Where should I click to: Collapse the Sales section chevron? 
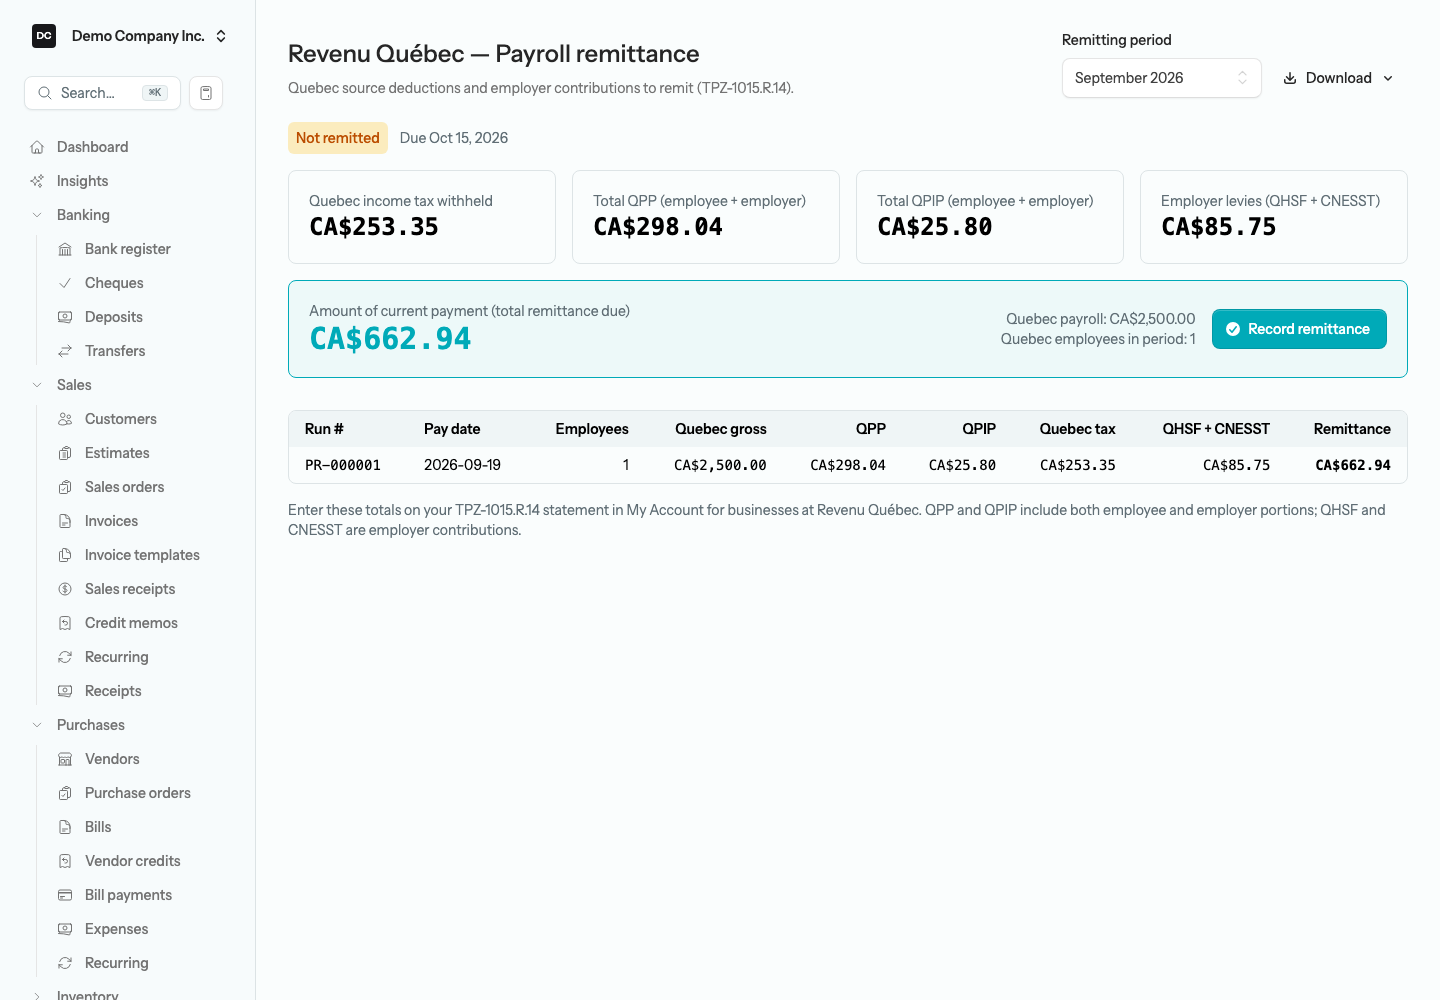37,385
